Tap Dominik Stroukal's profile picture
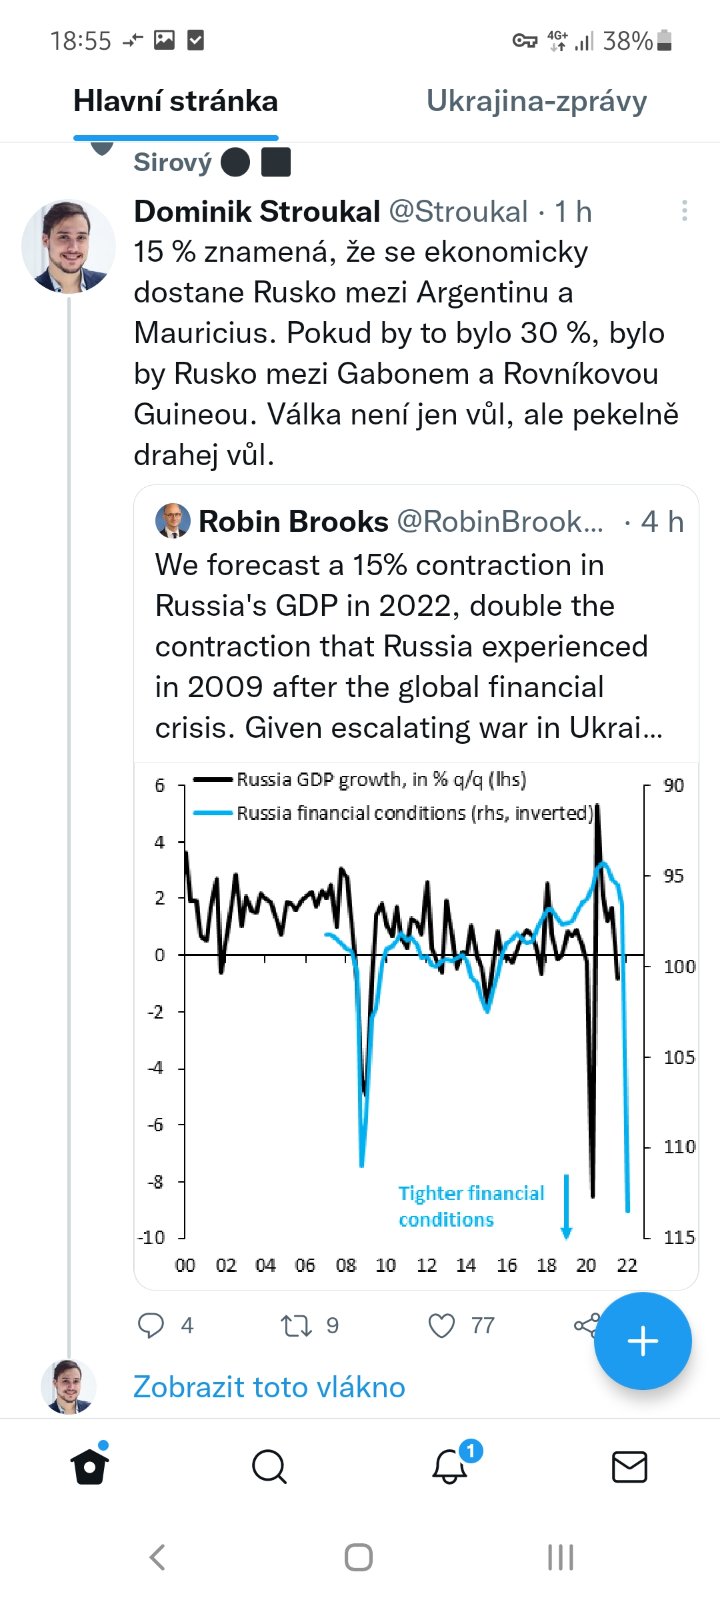 point(68,246)
